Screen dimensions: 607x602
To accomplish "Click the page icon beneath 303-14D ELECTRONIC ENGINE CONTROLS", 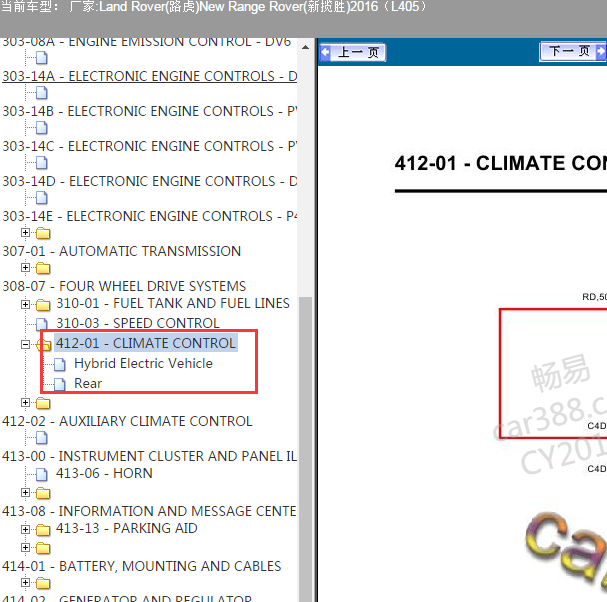I will pyautogui.click(x=42, y=198).
